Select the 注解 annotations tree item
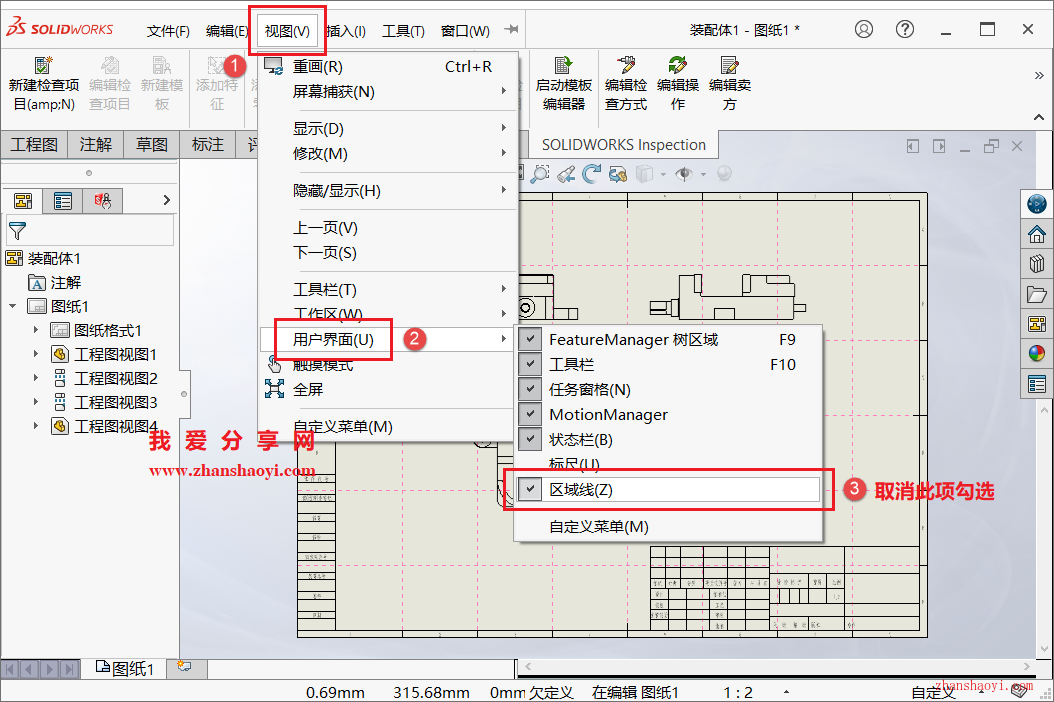Viewport: 1054px width, 702px height. pos(54,282)
